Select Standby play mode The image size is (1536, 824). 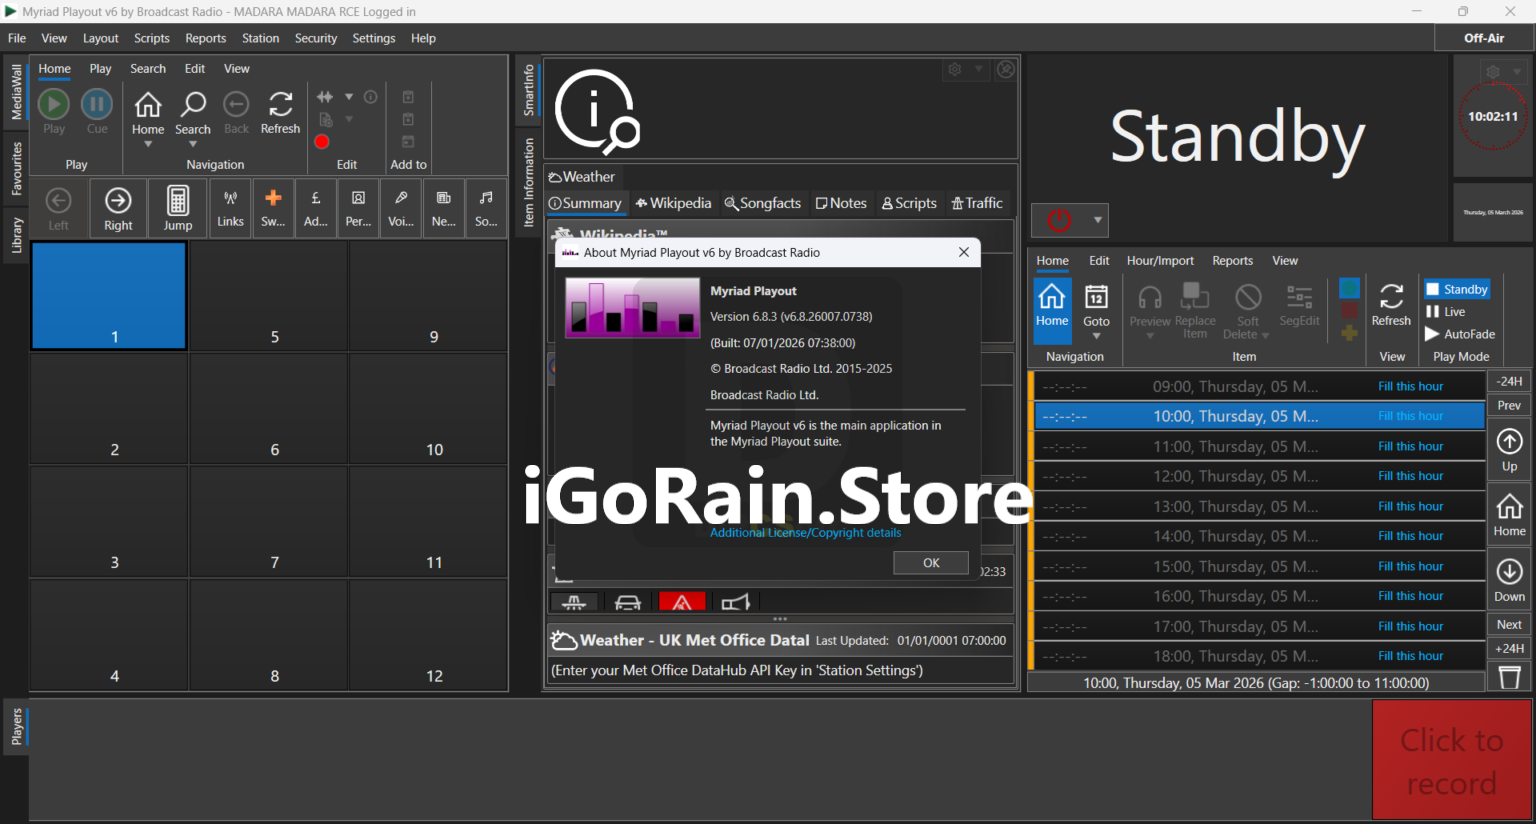pos(1456,289)
